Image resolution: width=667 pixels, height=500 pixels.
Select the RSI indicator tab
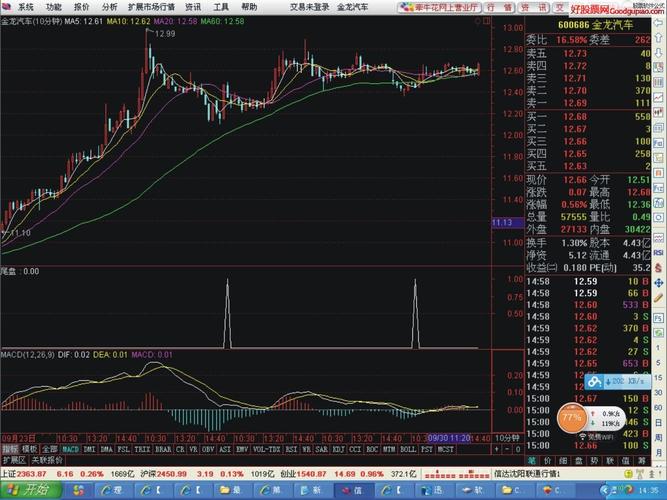291,449
